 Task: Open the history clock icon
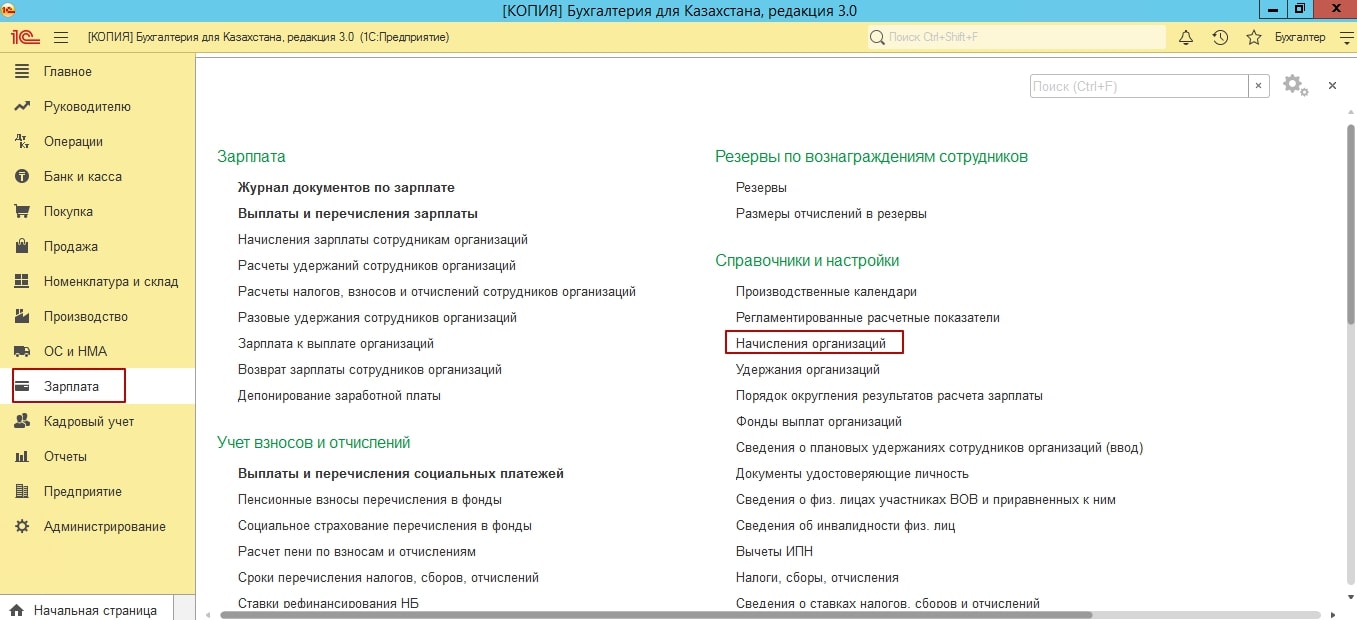pyautogui.click(x=1220, y=37)
